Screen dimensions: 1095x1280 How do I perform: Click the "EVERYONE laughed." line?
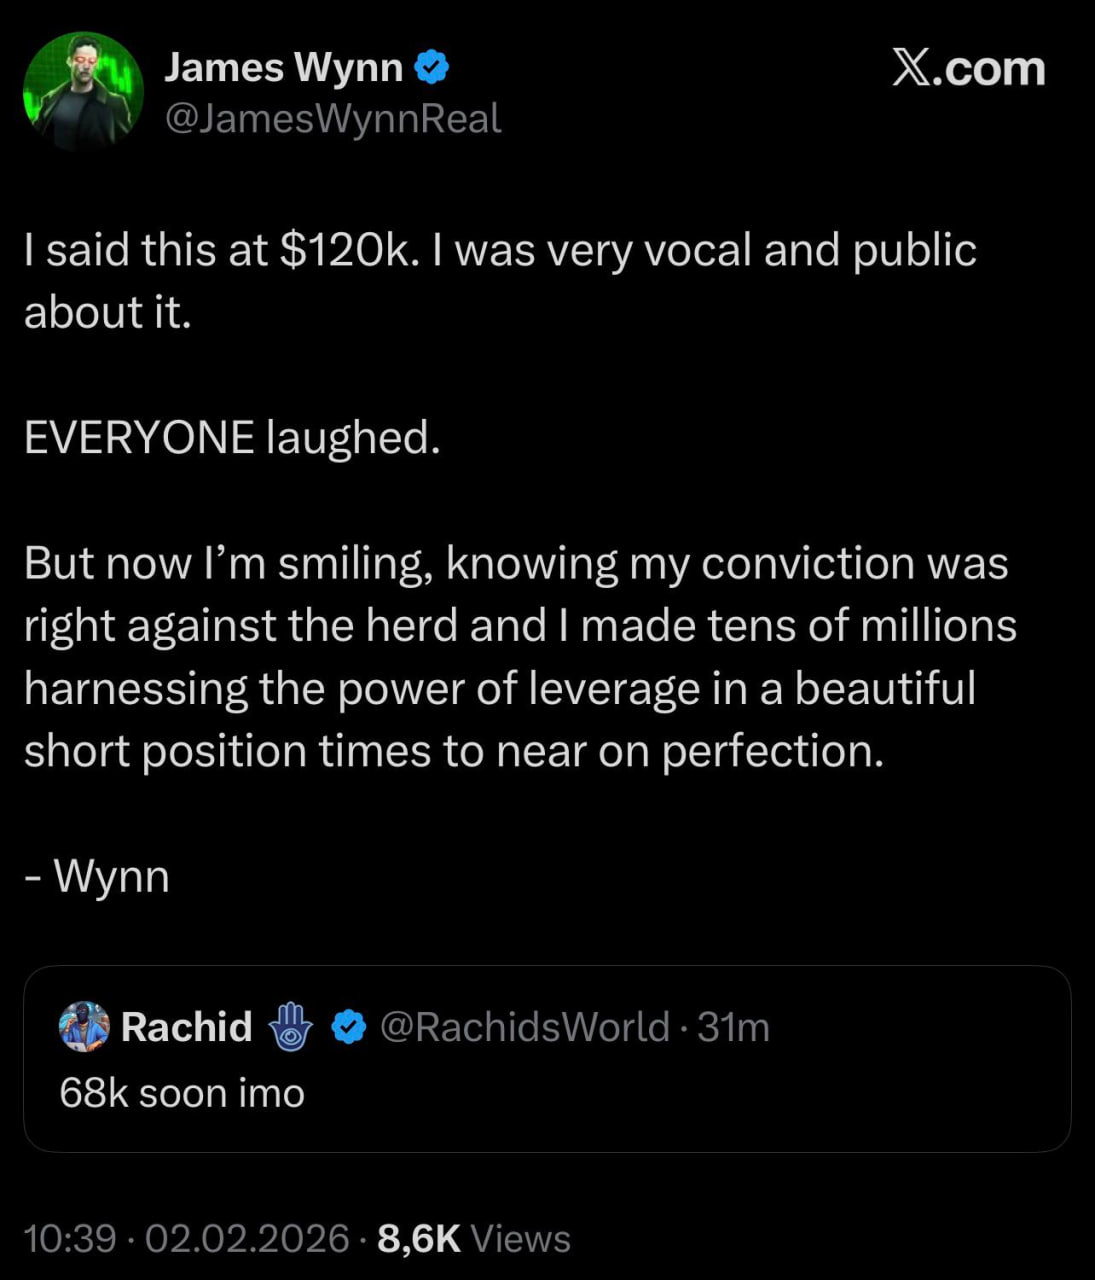pyautogui.click(x=232, y=438)
